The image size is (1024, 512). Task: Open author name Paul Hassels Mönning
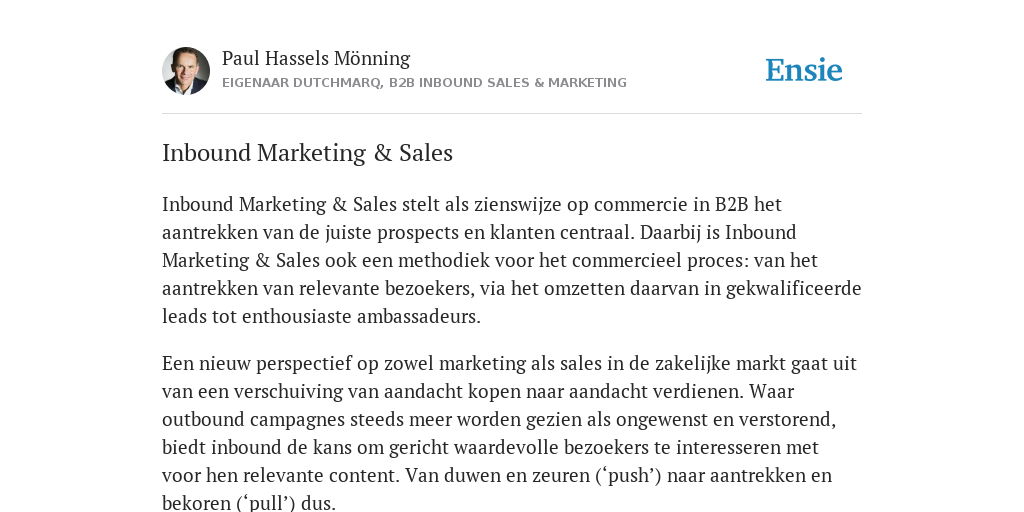click(x=316, y=58)
